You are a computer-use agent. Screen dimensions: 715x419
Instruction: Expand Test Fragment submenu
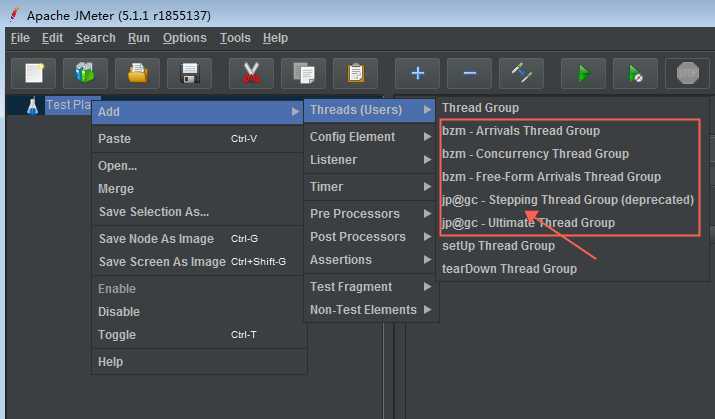click(370, 286)
